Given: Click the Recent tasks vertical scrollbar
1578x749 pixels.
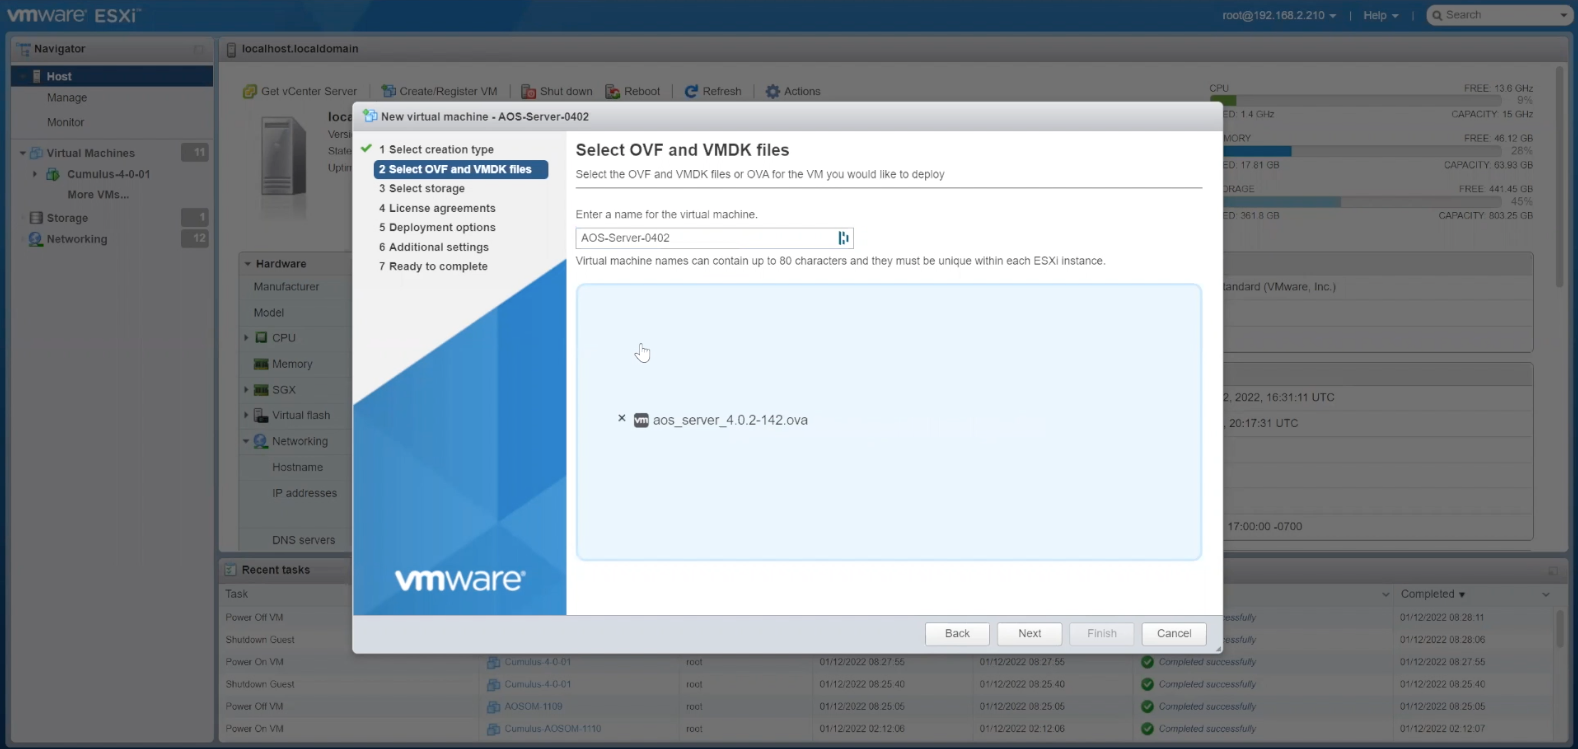Looking at the screenshot, I should (x=1560, y=630).
